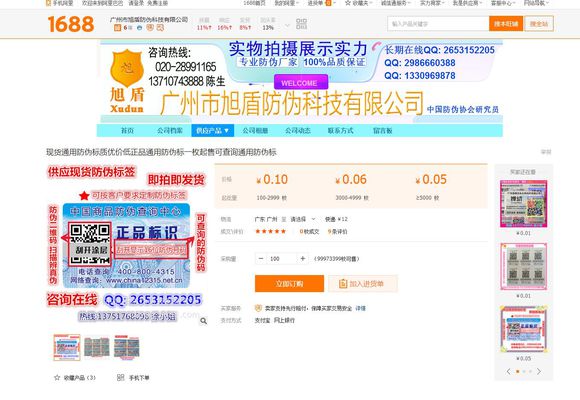Expand the customer service center dropdown

[x=503, y=3]
